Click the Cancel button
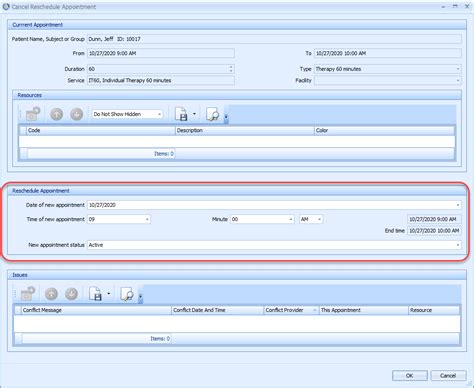474x388 pixels. [448, 376]
